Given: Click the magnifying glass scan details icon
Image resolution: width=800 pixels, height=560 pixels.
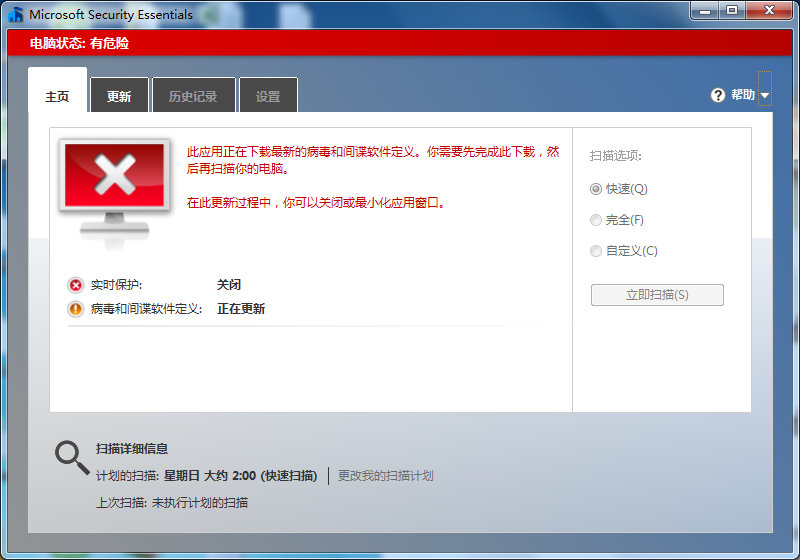Looking at the screenshot, I should tap(71, 457).
